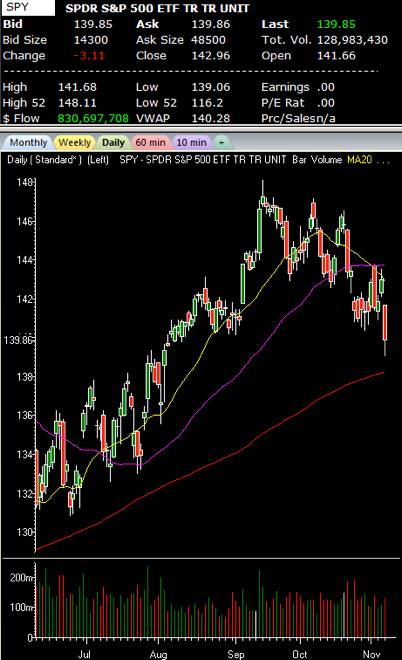Open the ellipsis overflow in chart header
402x660 pixels.
pyautogui.click(x=383, y=161)
